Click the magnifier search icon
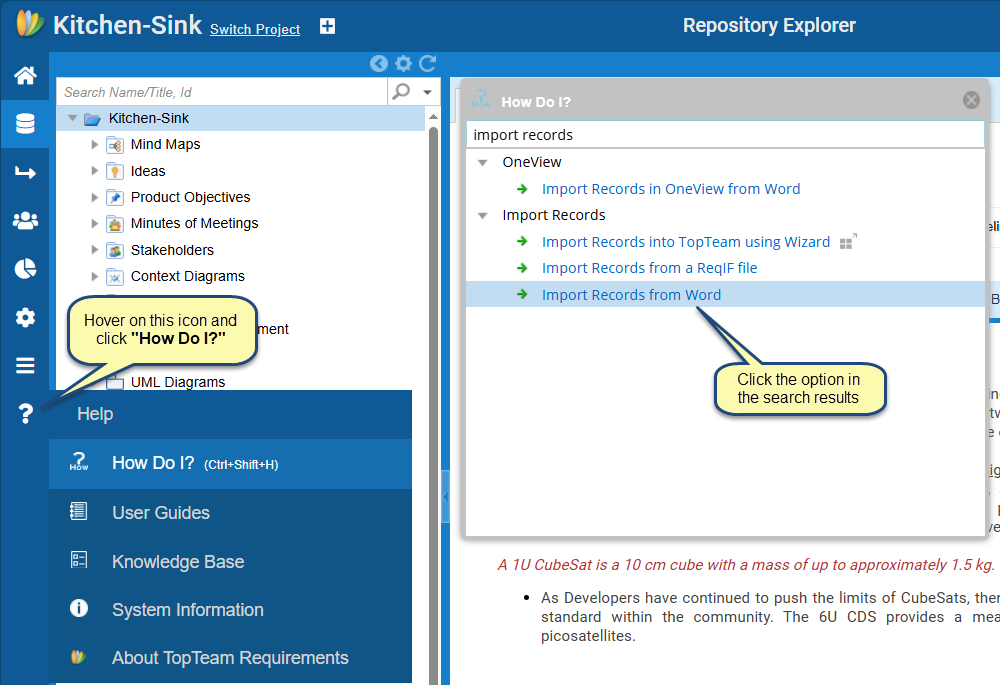The height and width of the screenshot is (685, 1000). click(x=401, y=91)
